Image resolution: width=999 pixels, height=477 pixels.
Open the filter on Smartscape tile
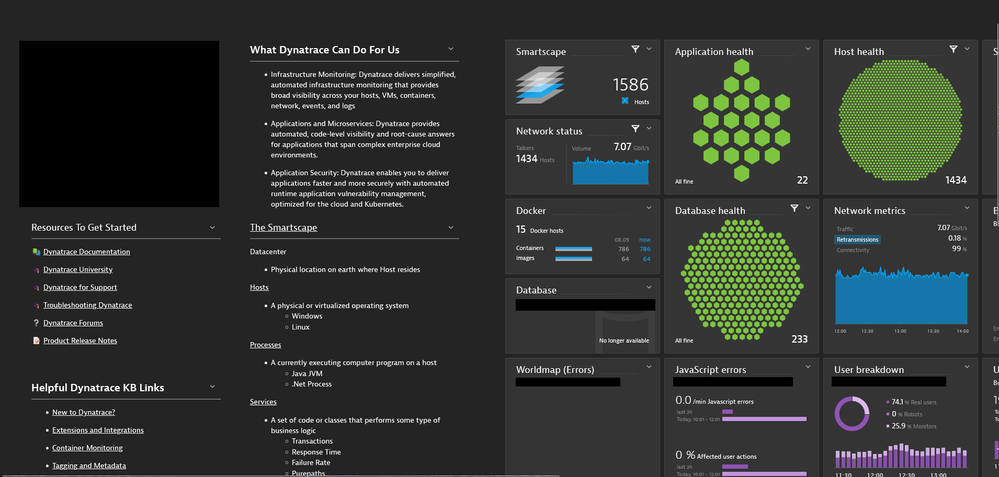coord(635,49)
